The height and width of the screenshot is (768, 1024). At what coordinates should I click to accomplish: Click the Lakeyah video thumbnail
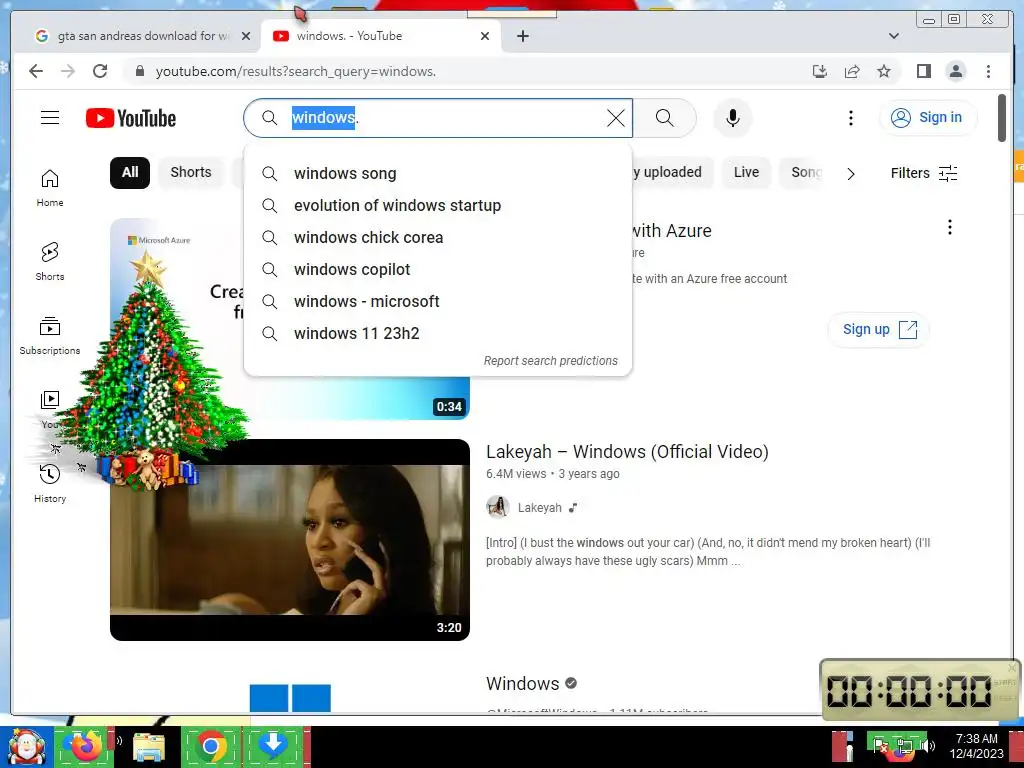pyautogui.click(x=289, y=540)
